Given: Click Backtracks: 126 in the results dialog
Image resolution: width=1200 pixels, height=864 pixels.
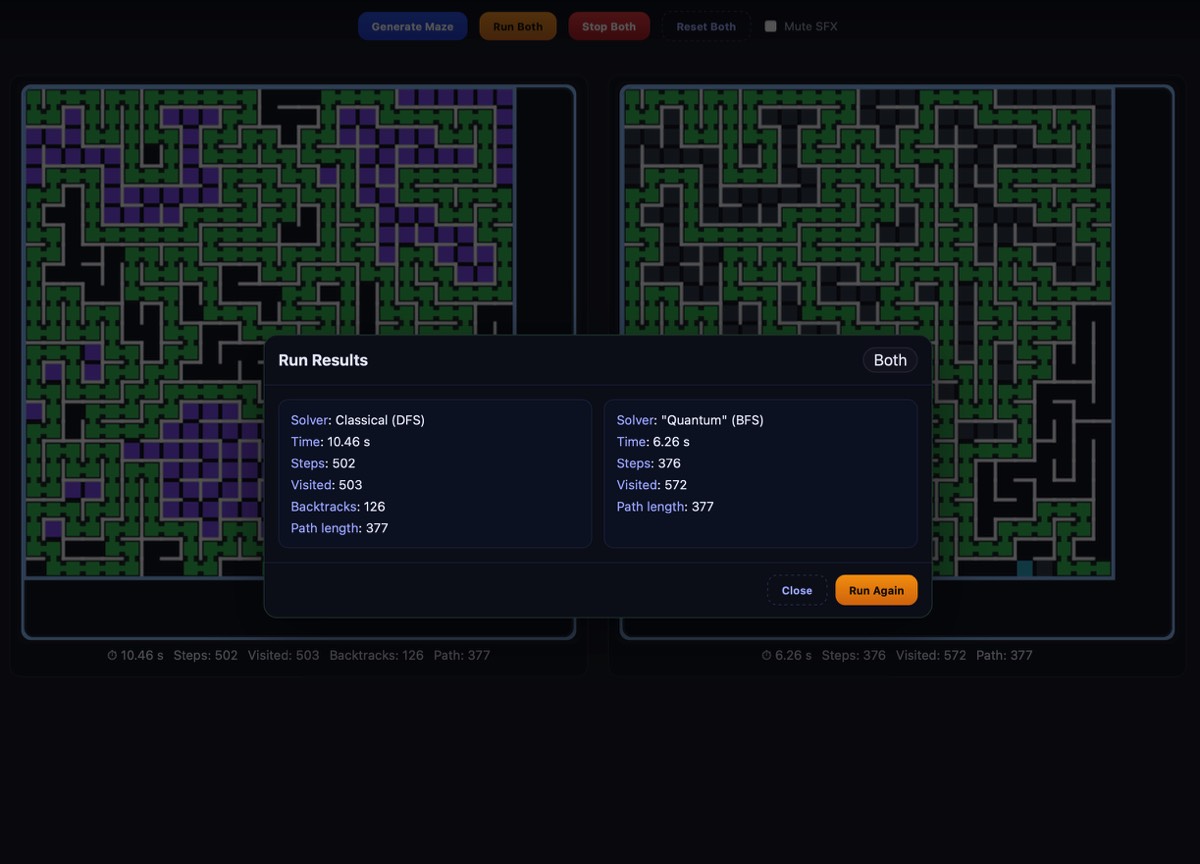Looking at the screenshot, I should pos(338,507).
